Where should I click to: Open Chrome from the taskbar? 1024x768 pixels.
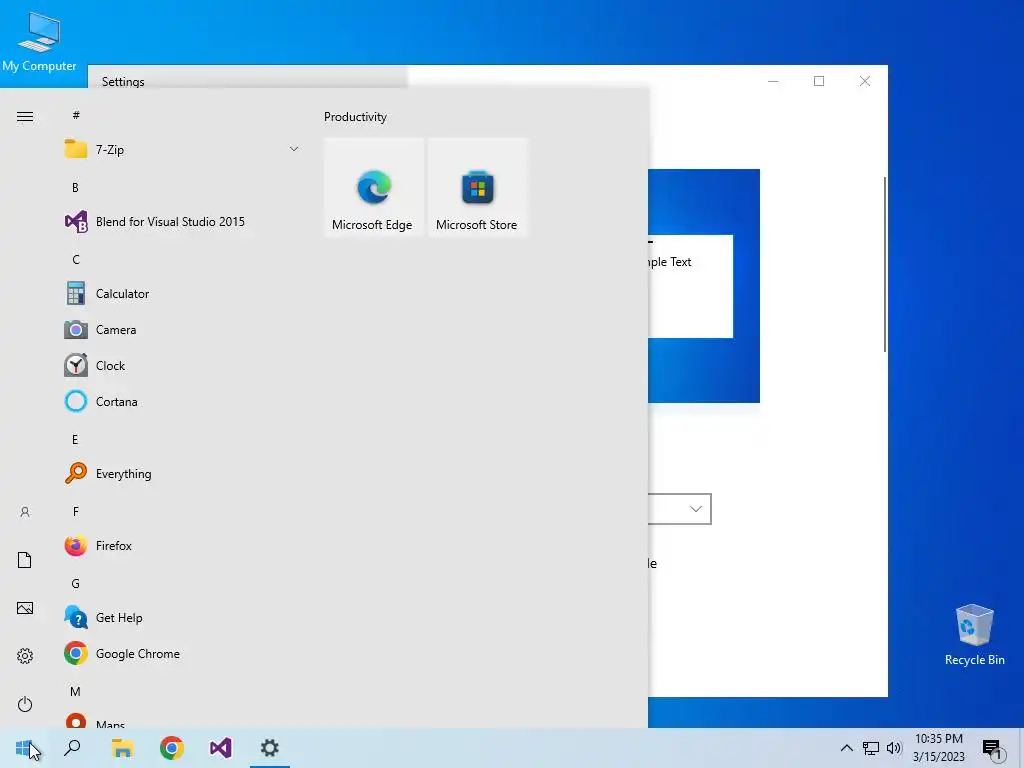point(172,748)
